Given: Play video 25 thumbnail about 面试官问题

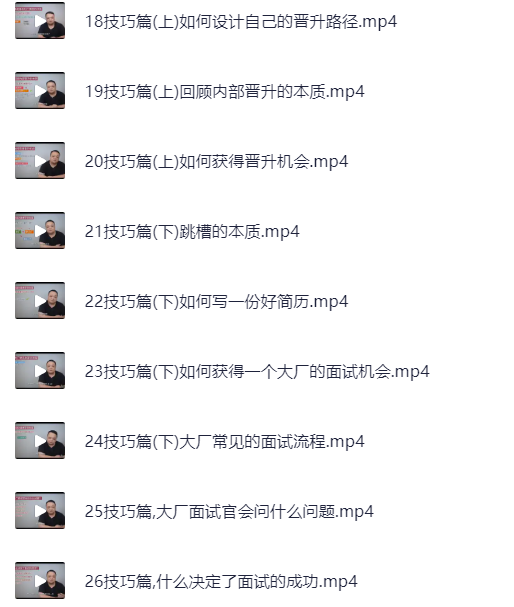Looking at the screenshot, I should point(40,511).
